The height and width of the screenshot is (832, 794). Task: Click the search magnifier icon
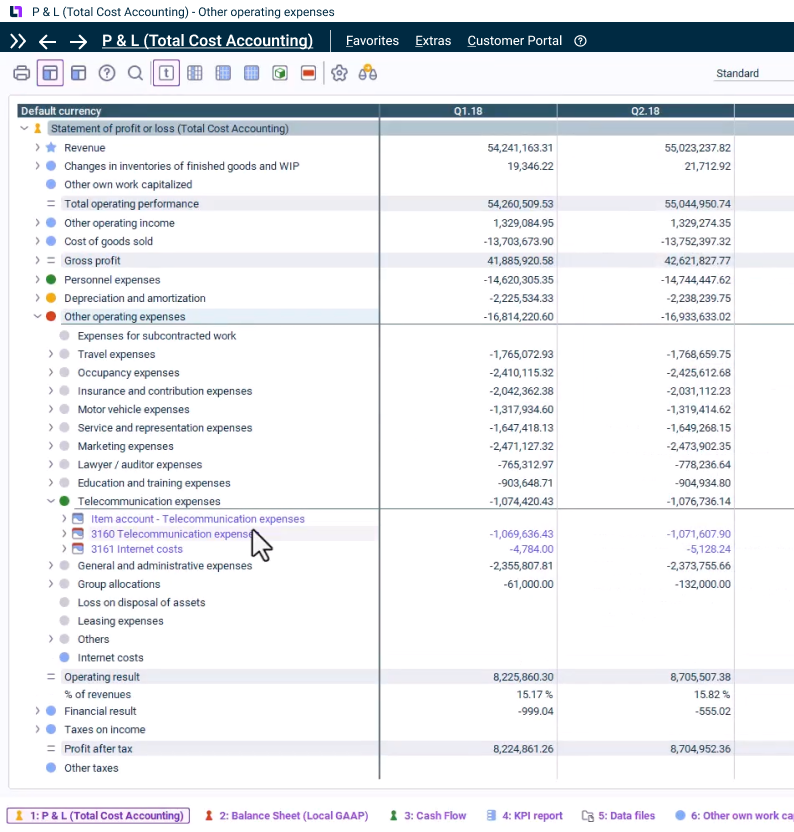coord(135,73)
